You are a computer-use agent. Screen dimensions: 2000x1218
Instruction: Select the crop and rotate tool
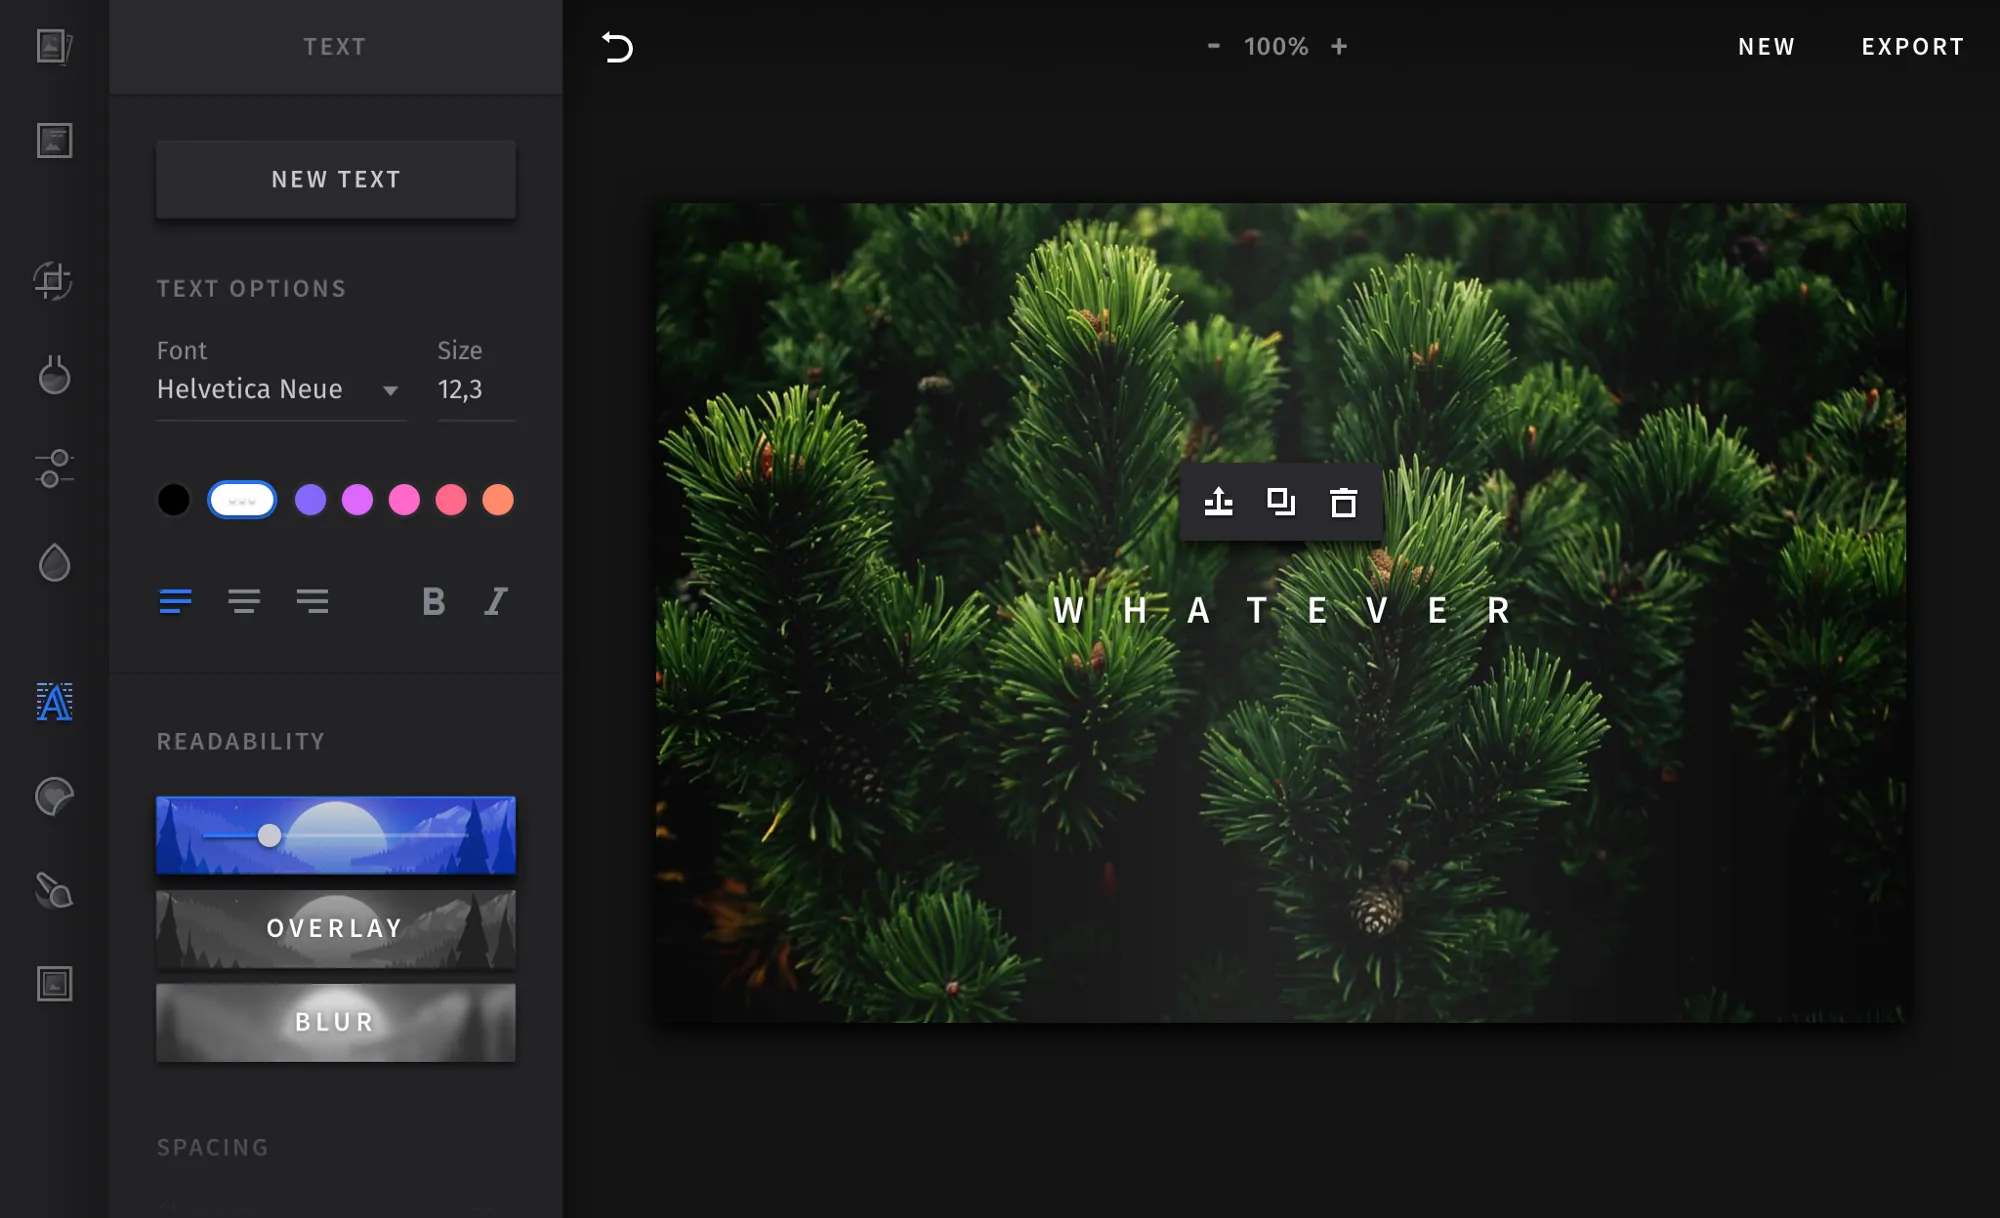click(54, 281)
